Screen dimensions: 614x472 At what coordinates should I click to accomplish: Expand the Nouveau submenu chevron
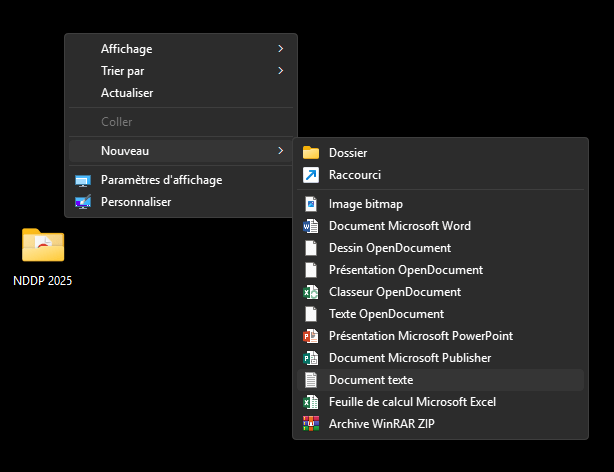(280, 151)
